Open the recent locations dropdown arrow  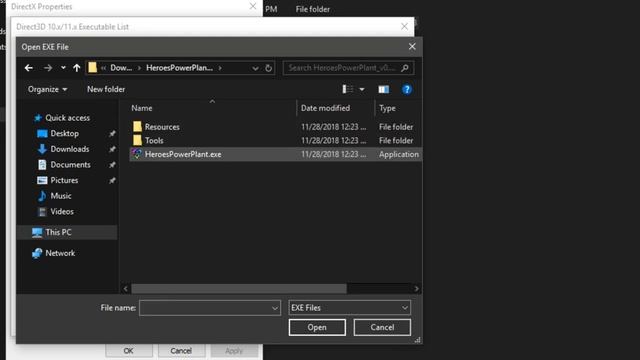click(x=63, y=68)
